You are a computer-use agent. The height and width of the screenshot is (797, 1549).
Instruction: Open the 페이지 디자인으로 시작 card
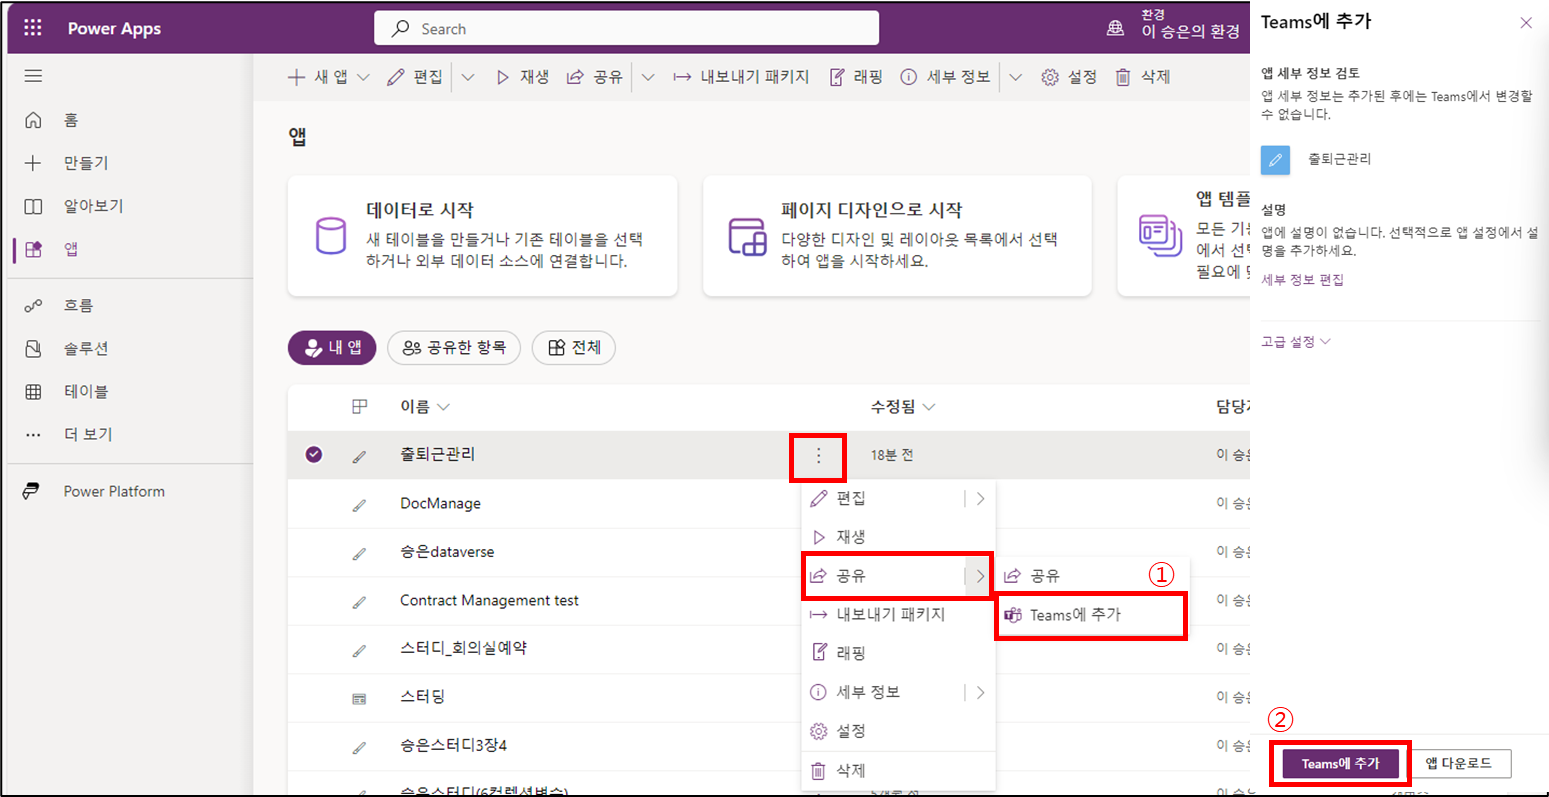897,236
